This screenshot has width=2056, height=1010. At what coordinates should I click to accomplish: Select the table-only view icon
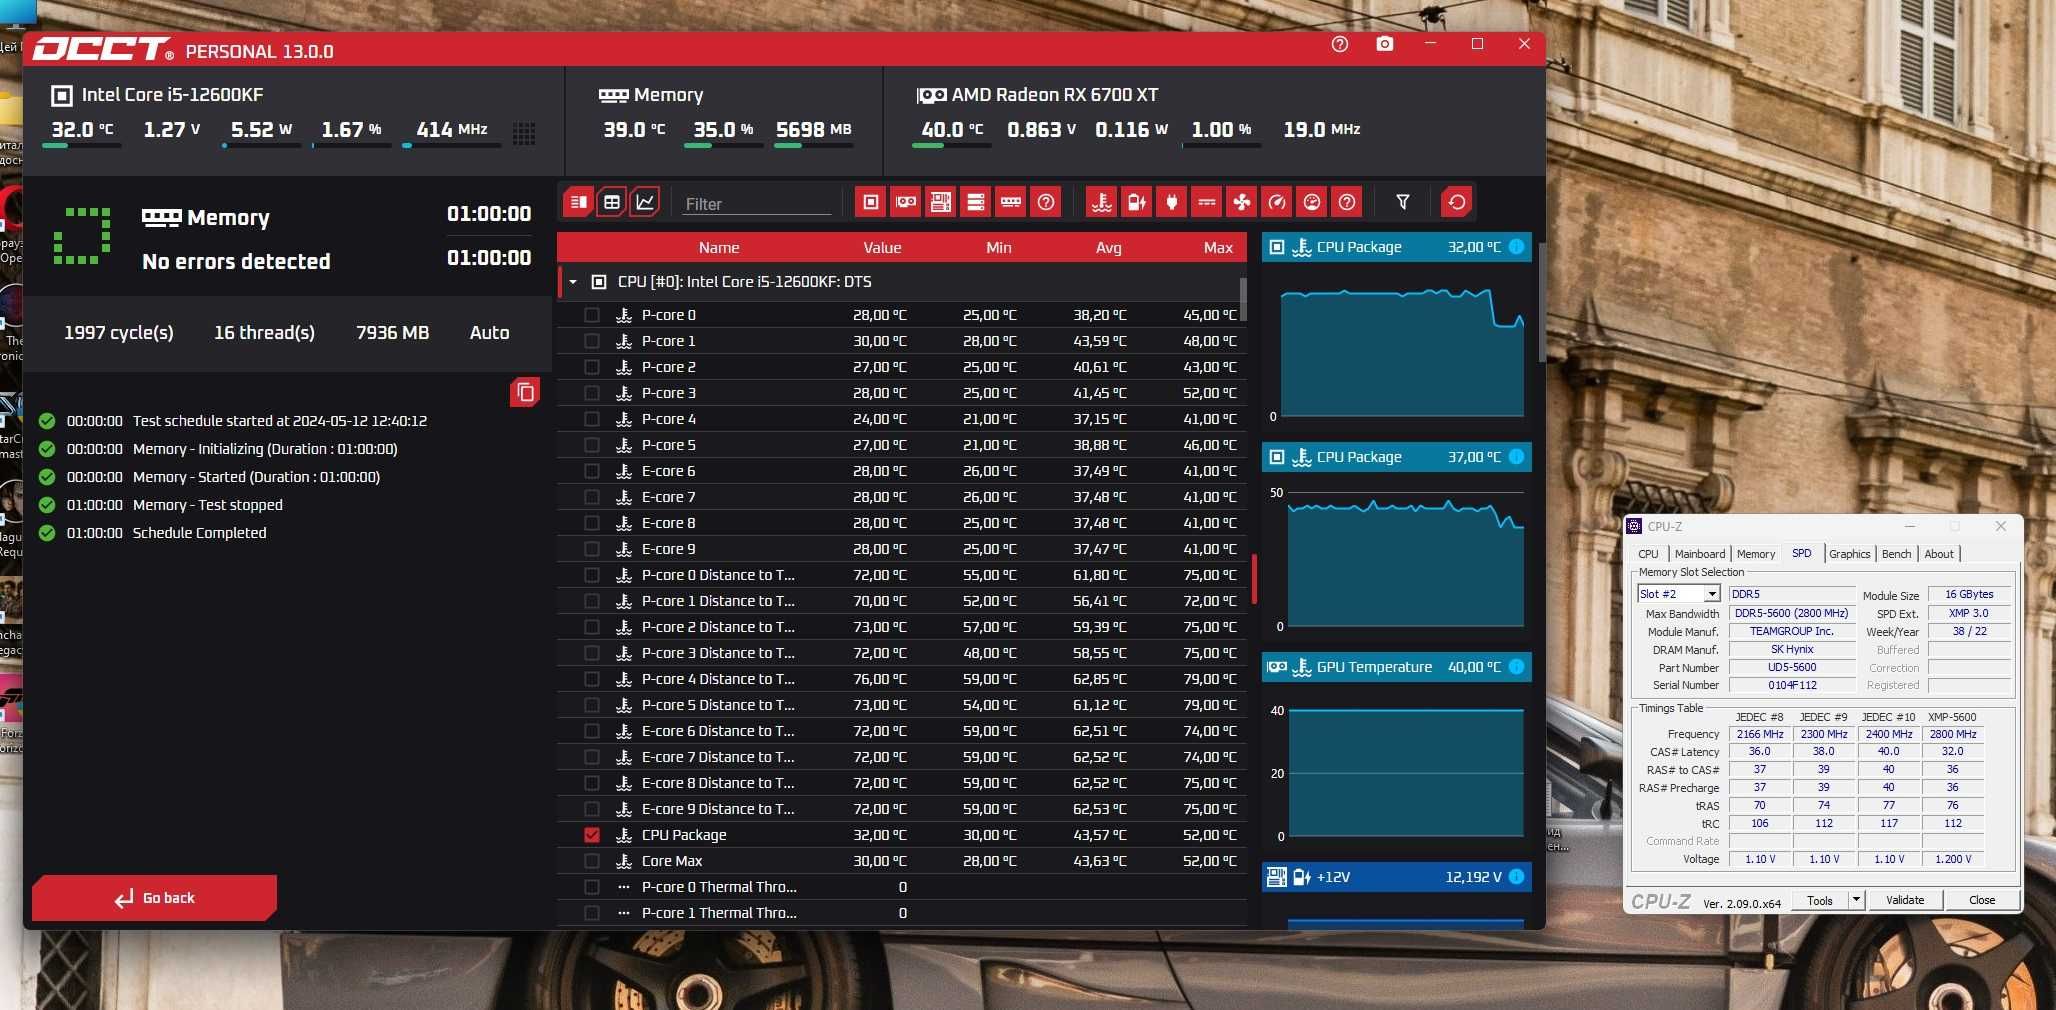pyautogui.click(x=612, y=202)
